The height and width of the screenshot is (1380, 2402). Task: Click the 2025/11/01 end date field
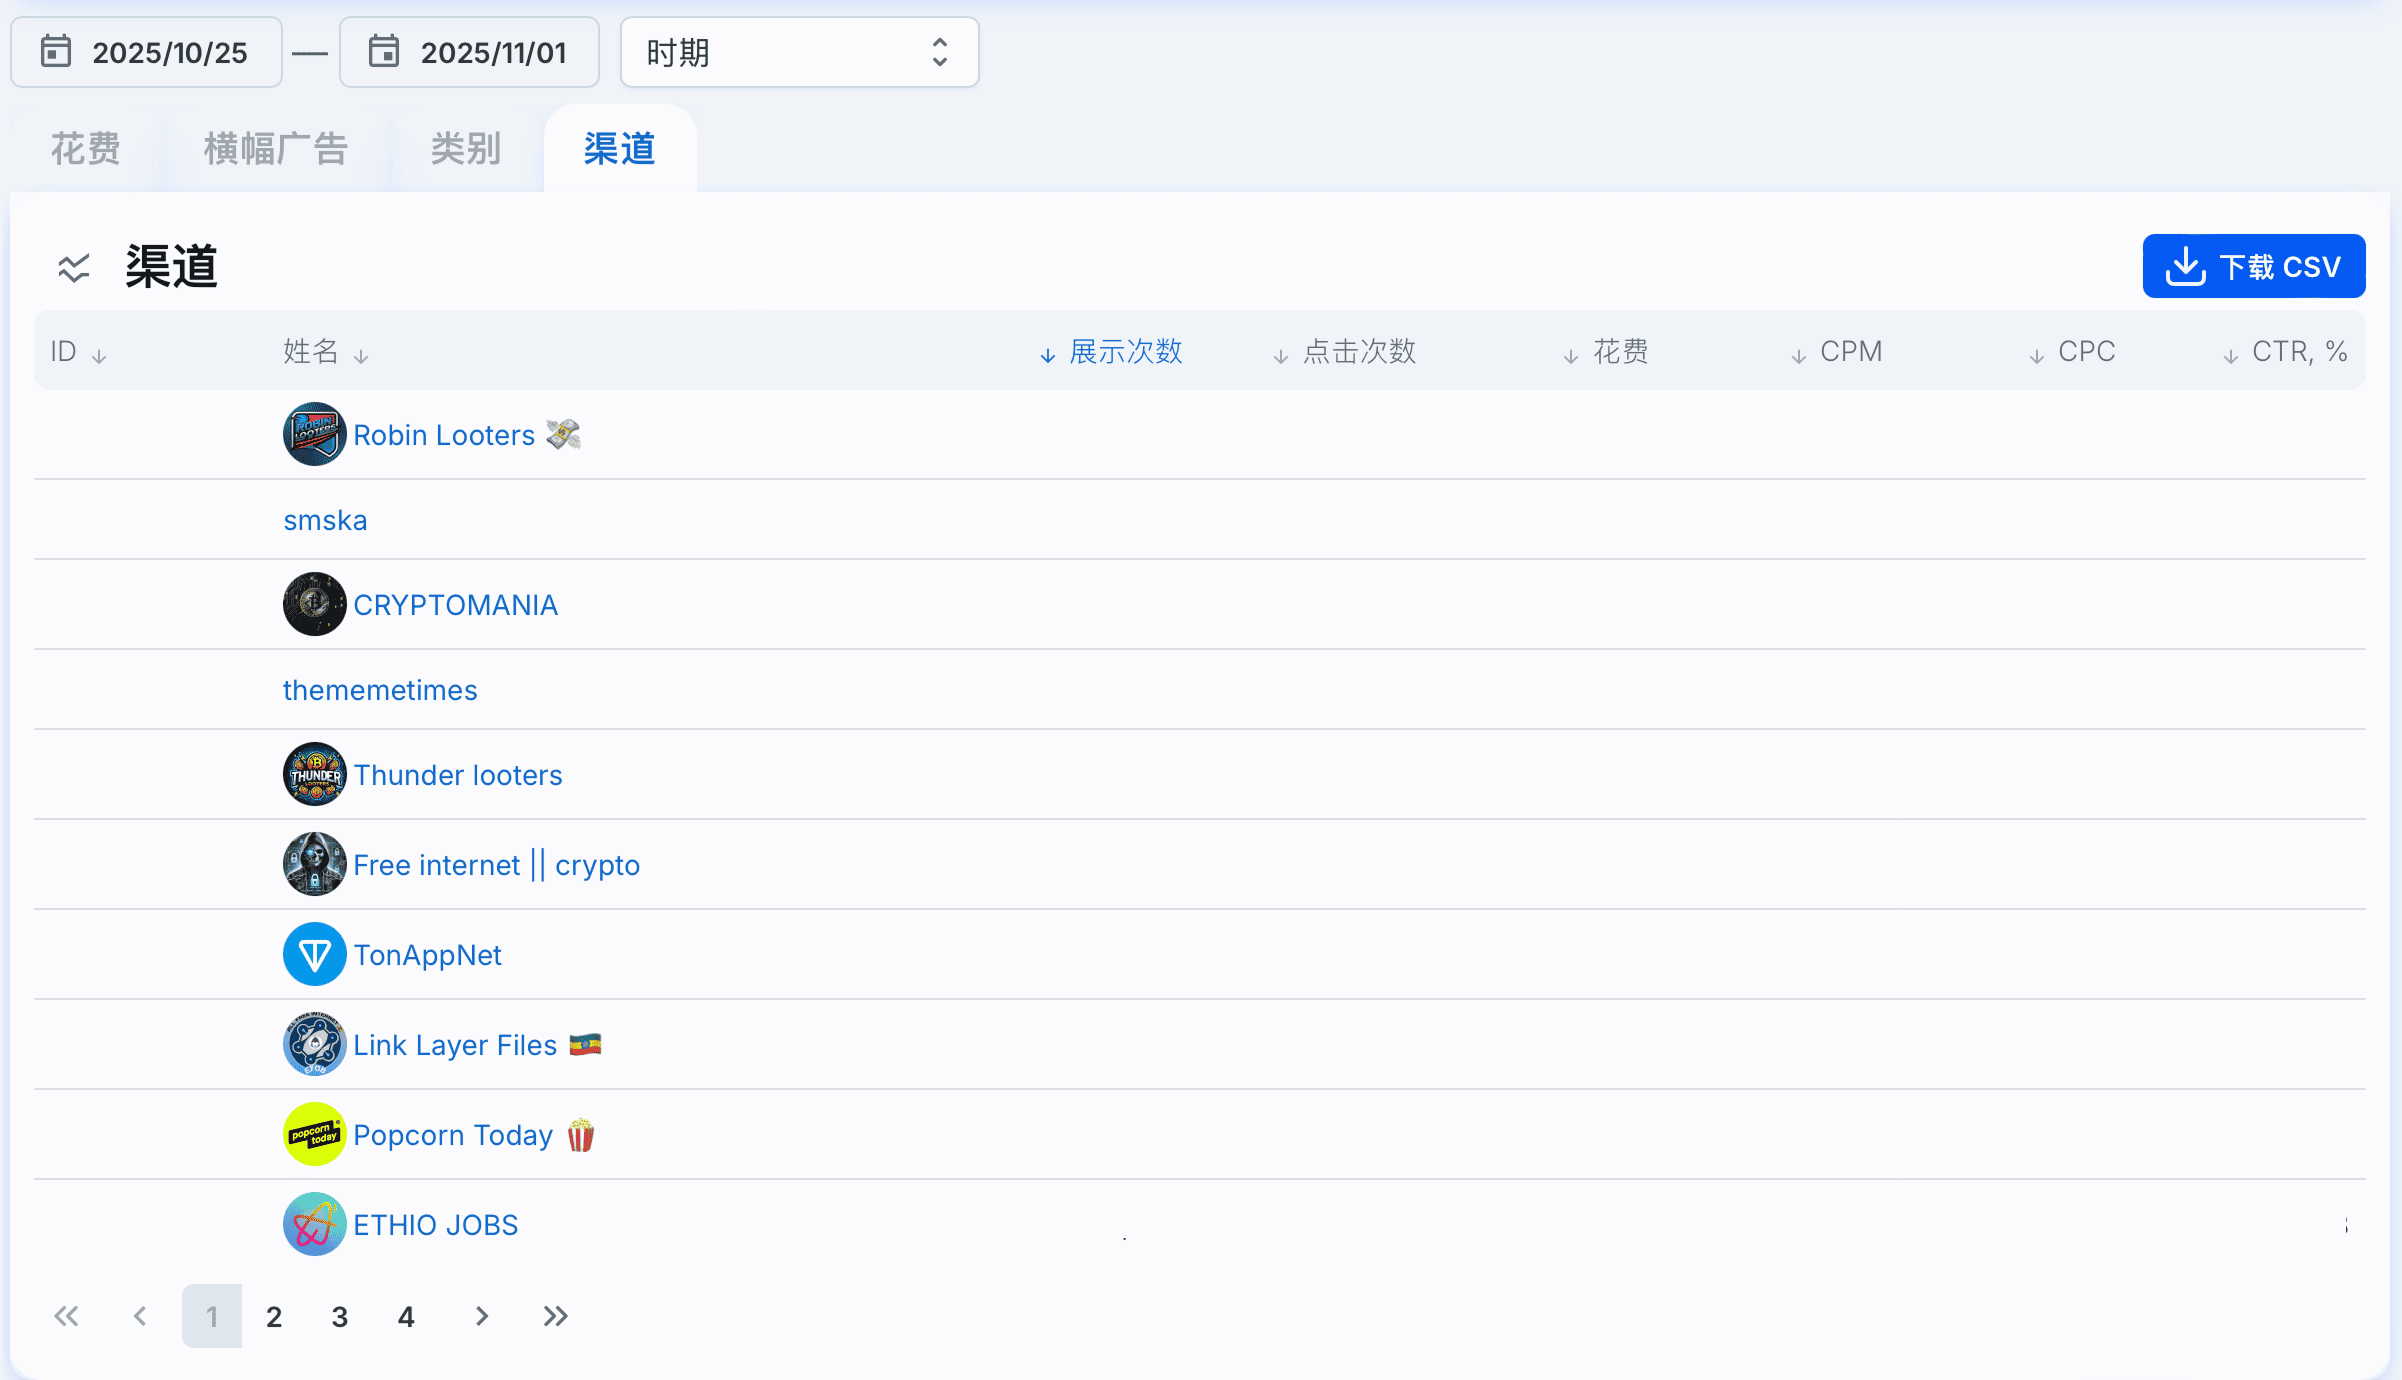click(493, 52)
